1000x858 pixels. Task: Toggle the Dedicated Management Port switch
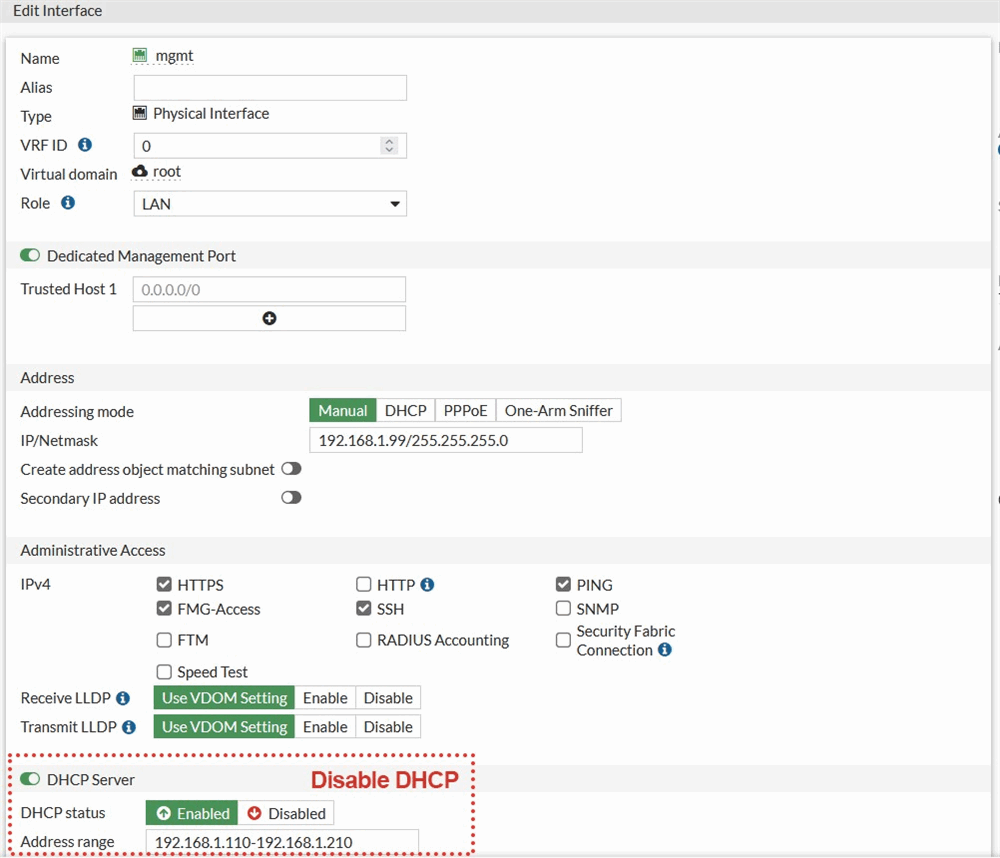pyautogui.click(x=31, y=256)
